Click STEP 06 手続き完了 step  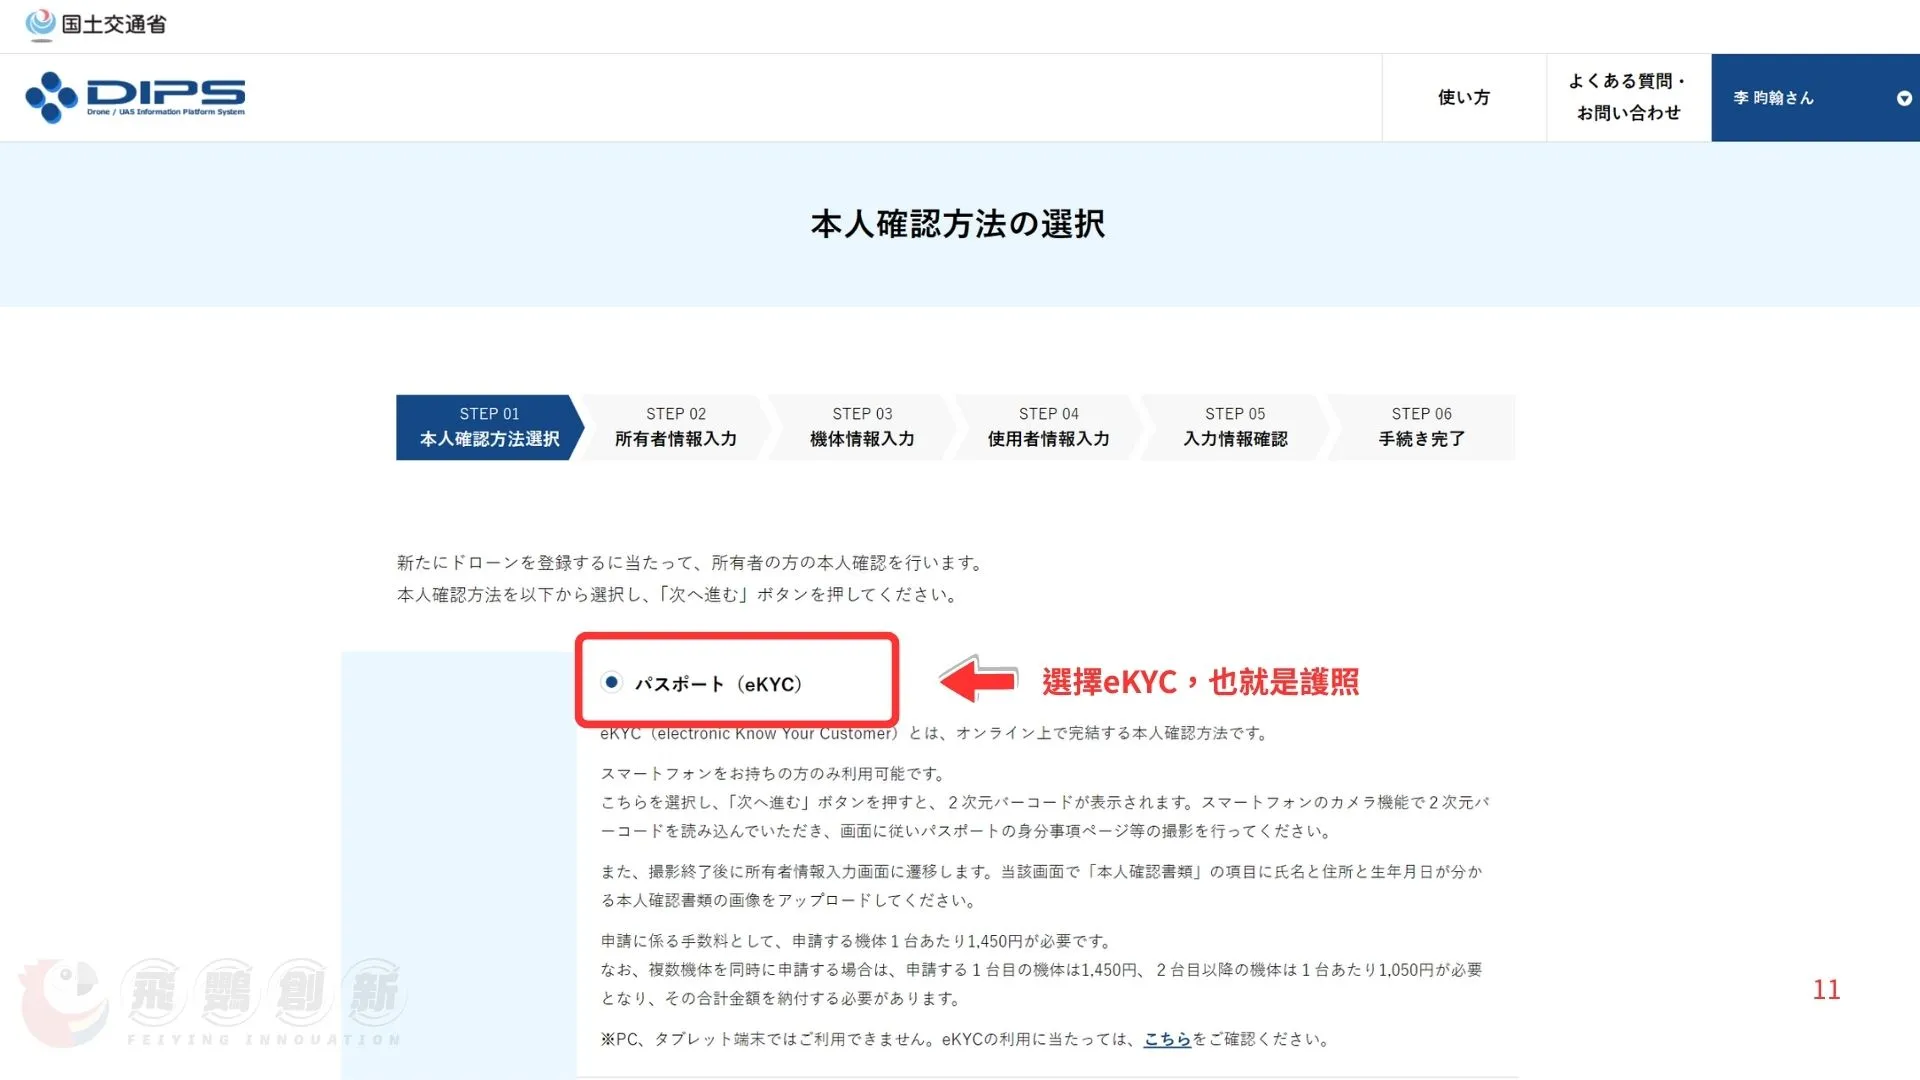click(x=1421, y=427)
